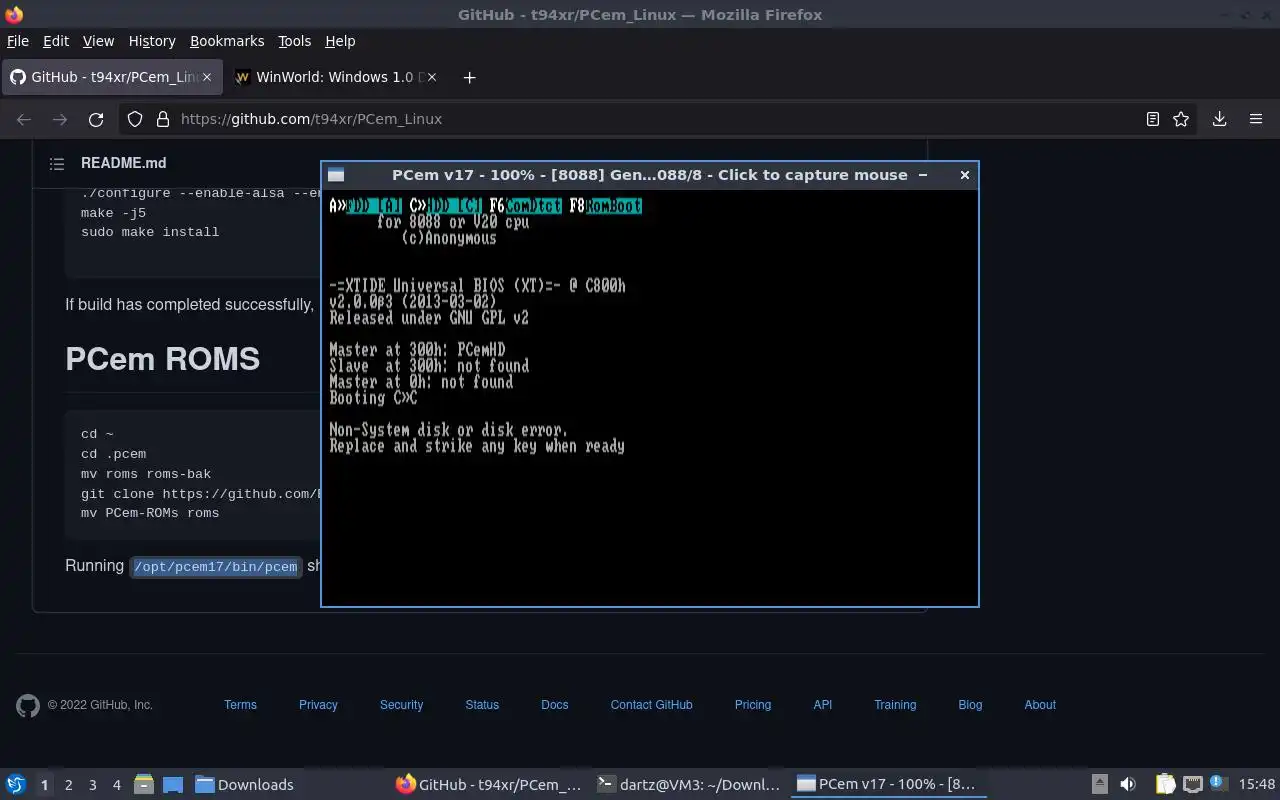Click the README.md file title
Screen dimensions: 1280x800
tap(124, 163)
